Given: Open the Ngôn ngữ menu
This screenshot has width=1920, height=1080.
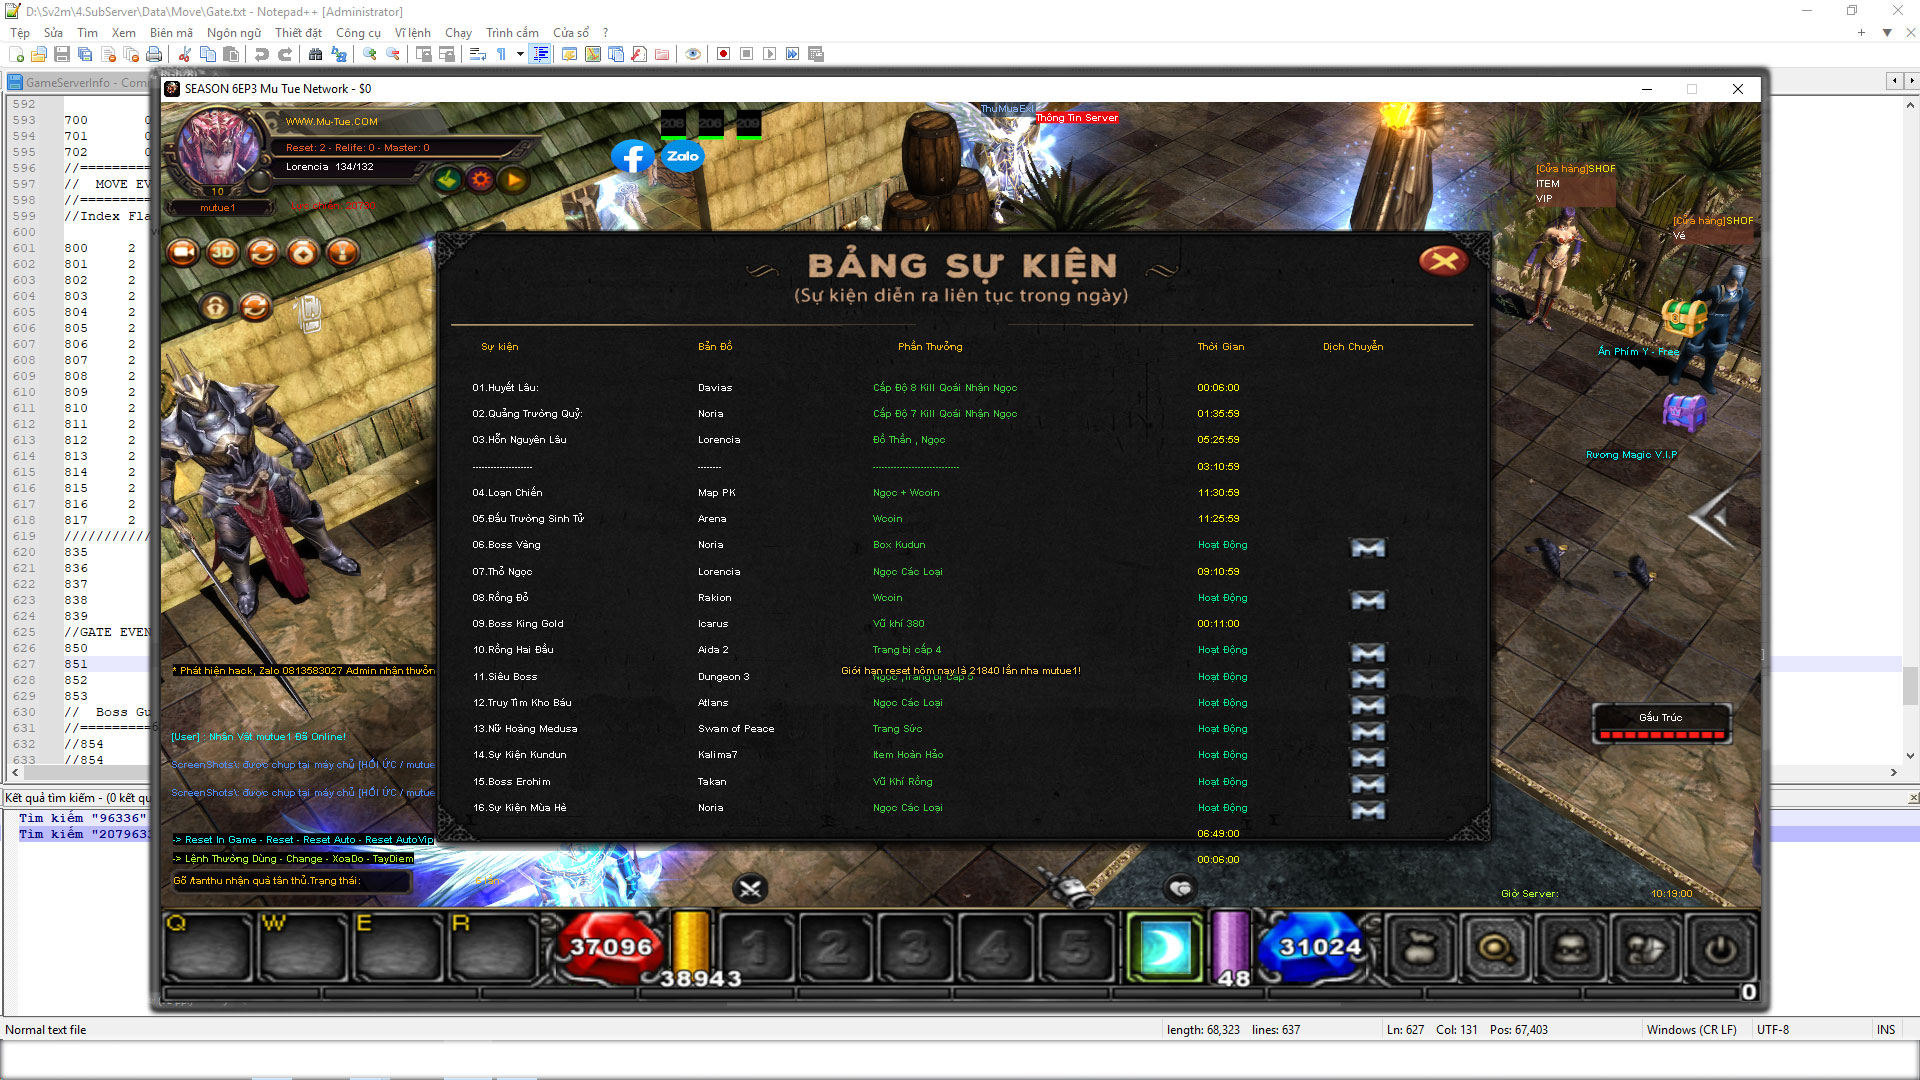Looking at the screenshot, I should point(234,33).
